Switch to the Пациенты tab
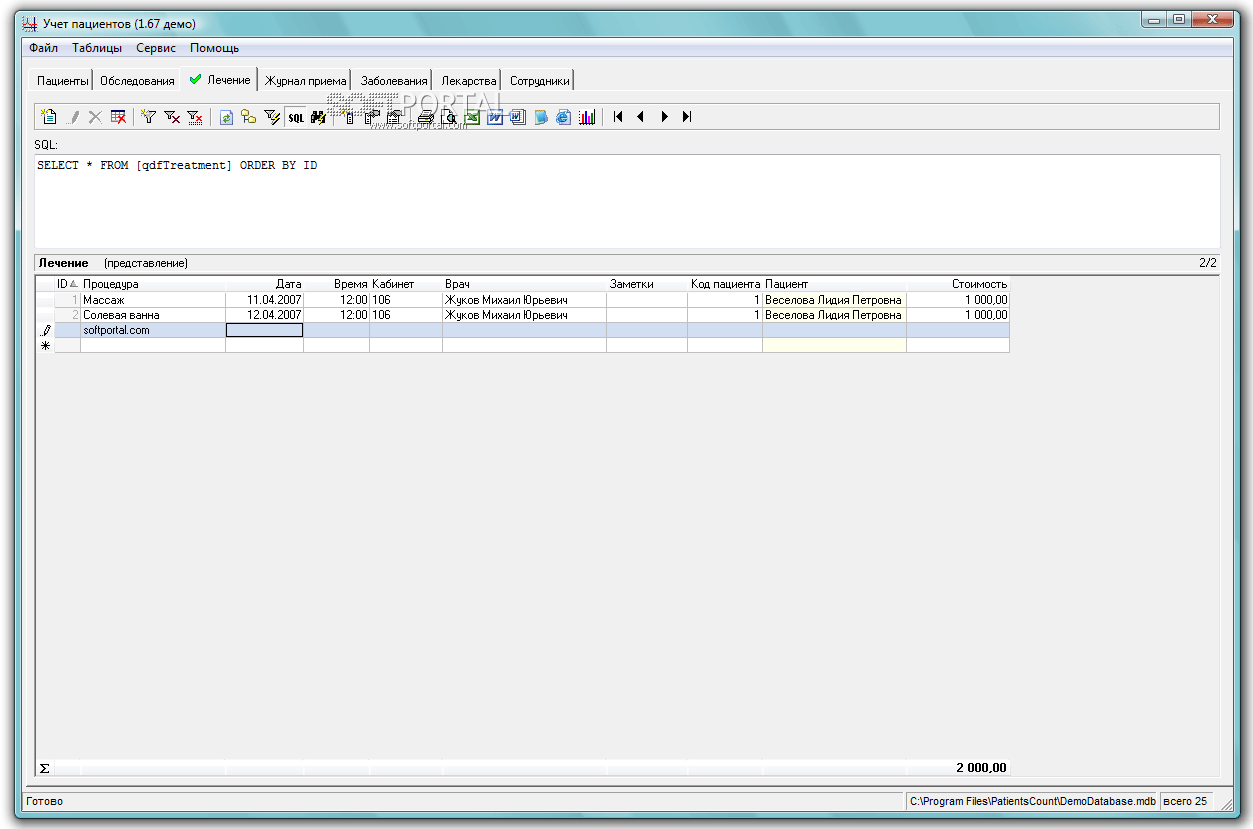The width and height of the screenshot is (1253, 829). 63,81
